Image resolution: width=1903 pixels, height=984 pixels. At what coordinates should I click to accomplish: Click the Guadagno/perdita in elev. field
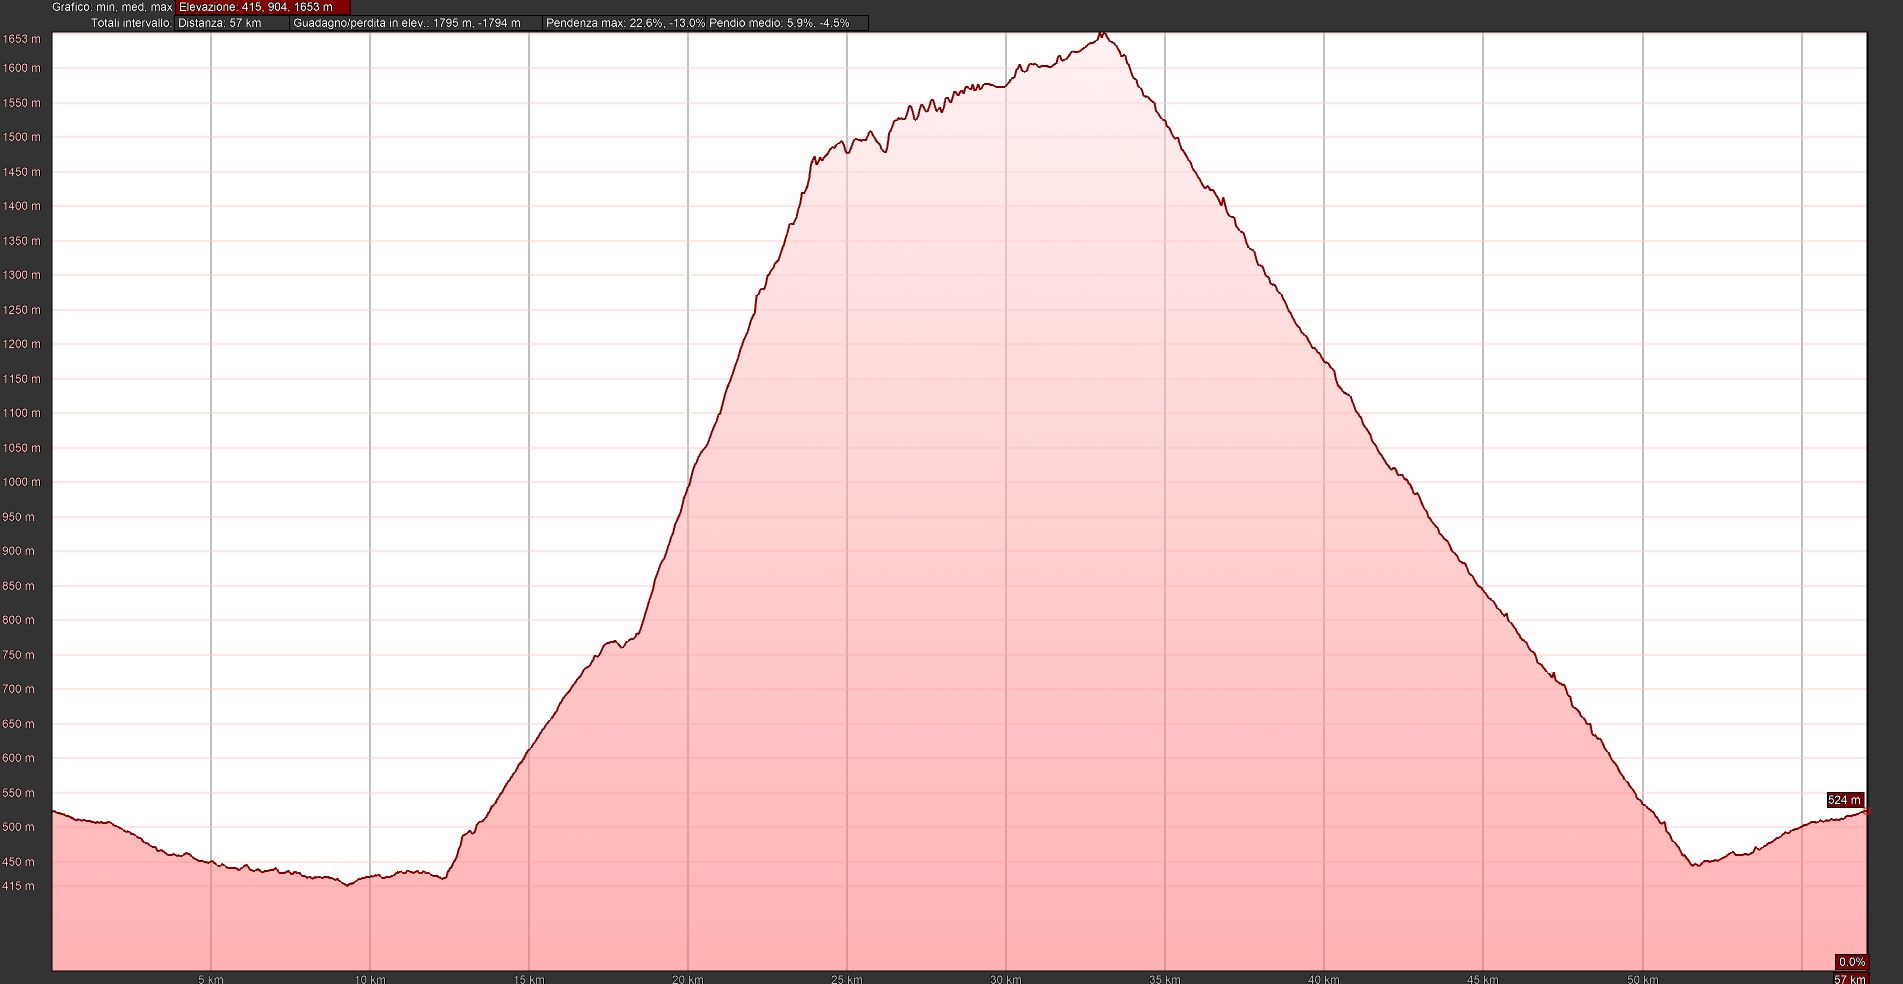[415, 23]
